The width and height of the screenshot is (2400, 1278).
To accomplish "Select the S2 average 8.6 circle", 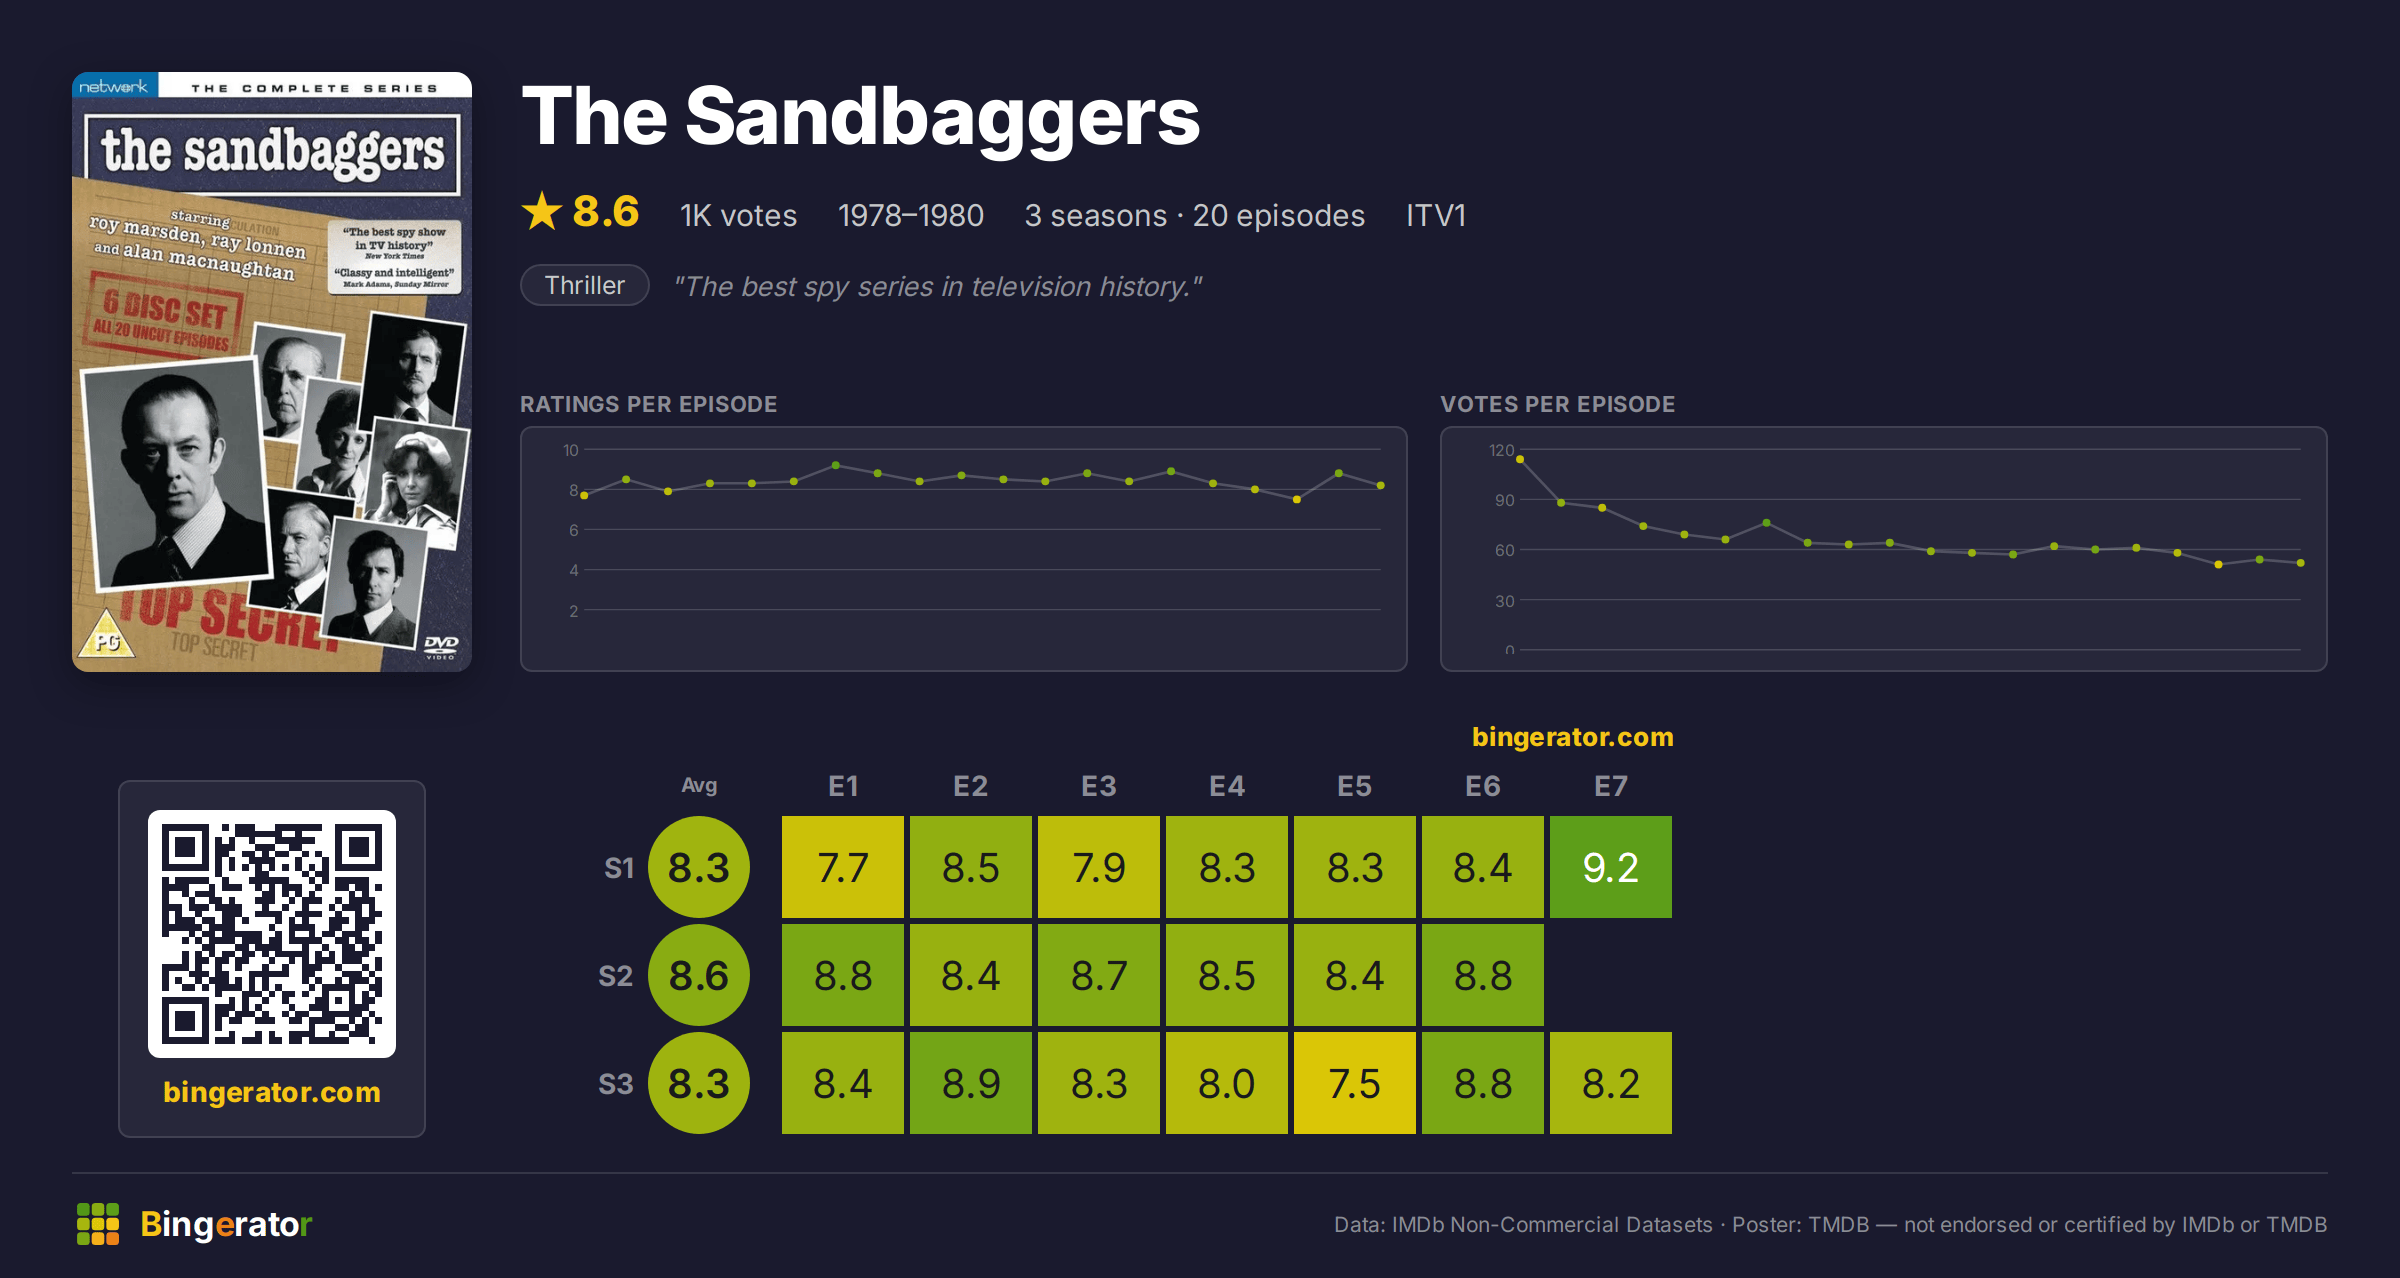I will coord(699,975).
